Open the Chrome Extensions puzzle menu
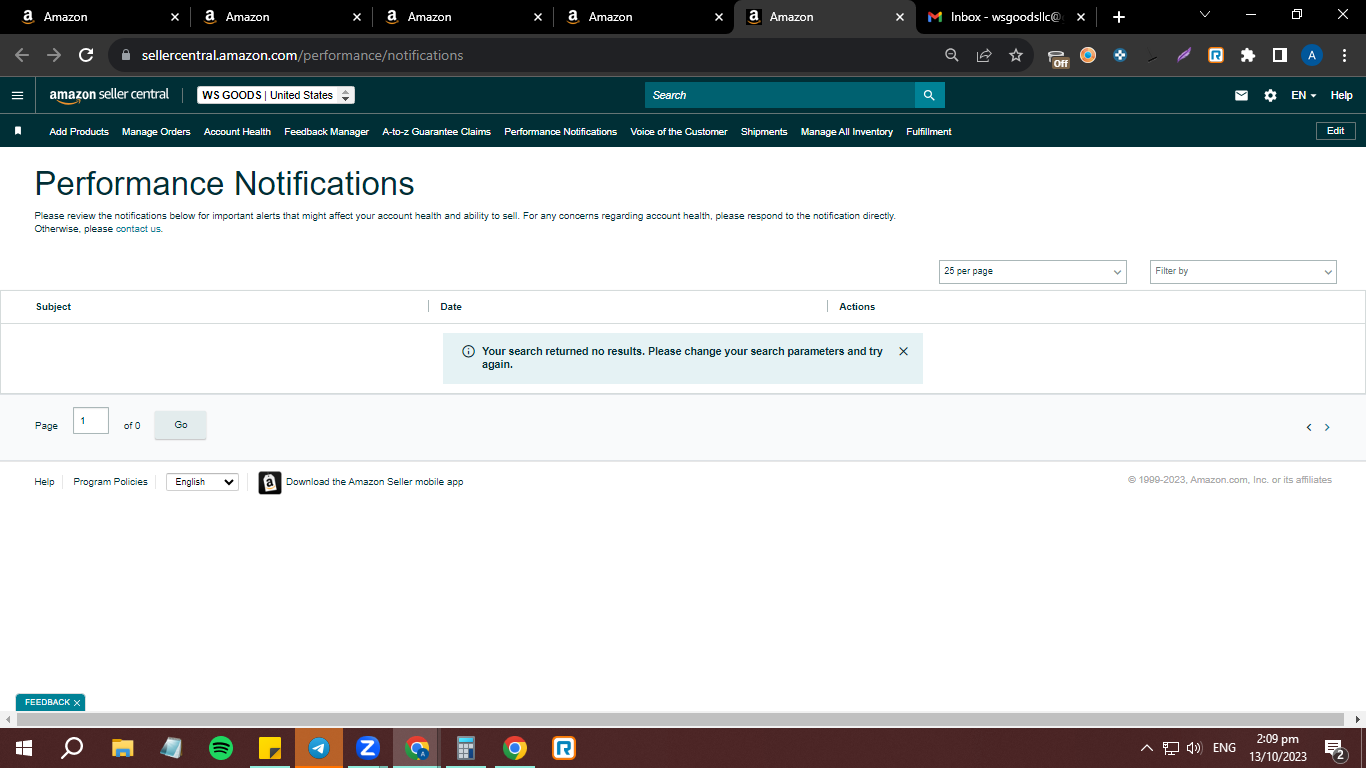This screenshot has height=768, width=1366. click(x=1248, y=55)
